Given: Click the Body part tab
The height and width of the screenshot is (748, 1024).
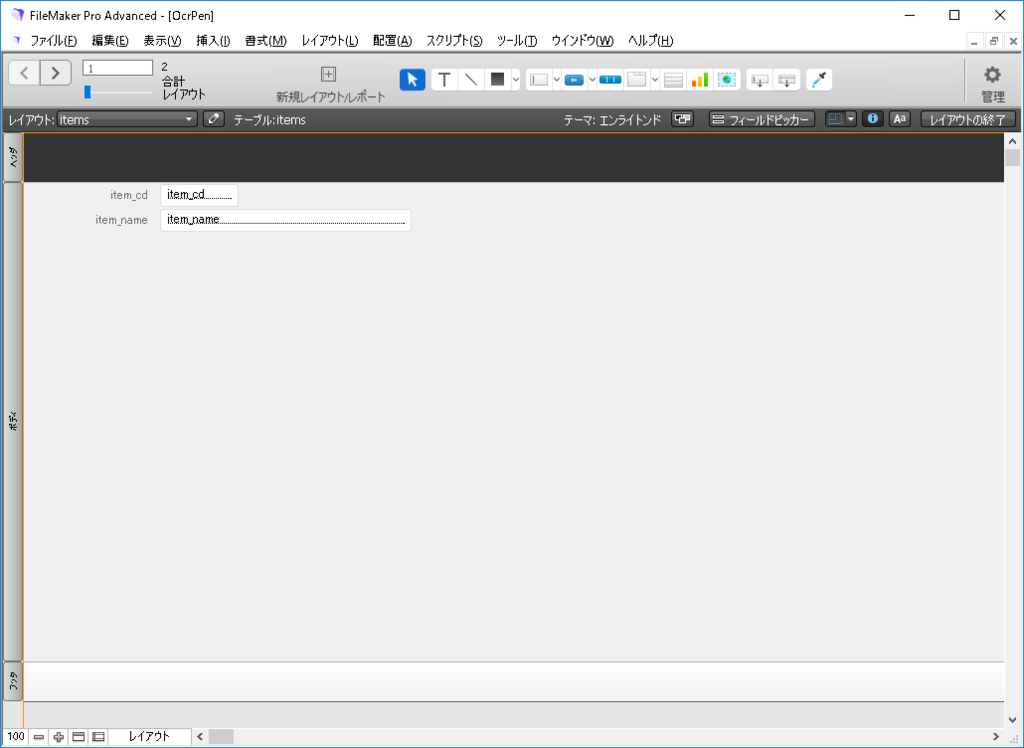Looking at the screenshot, I should click(13, 422).
